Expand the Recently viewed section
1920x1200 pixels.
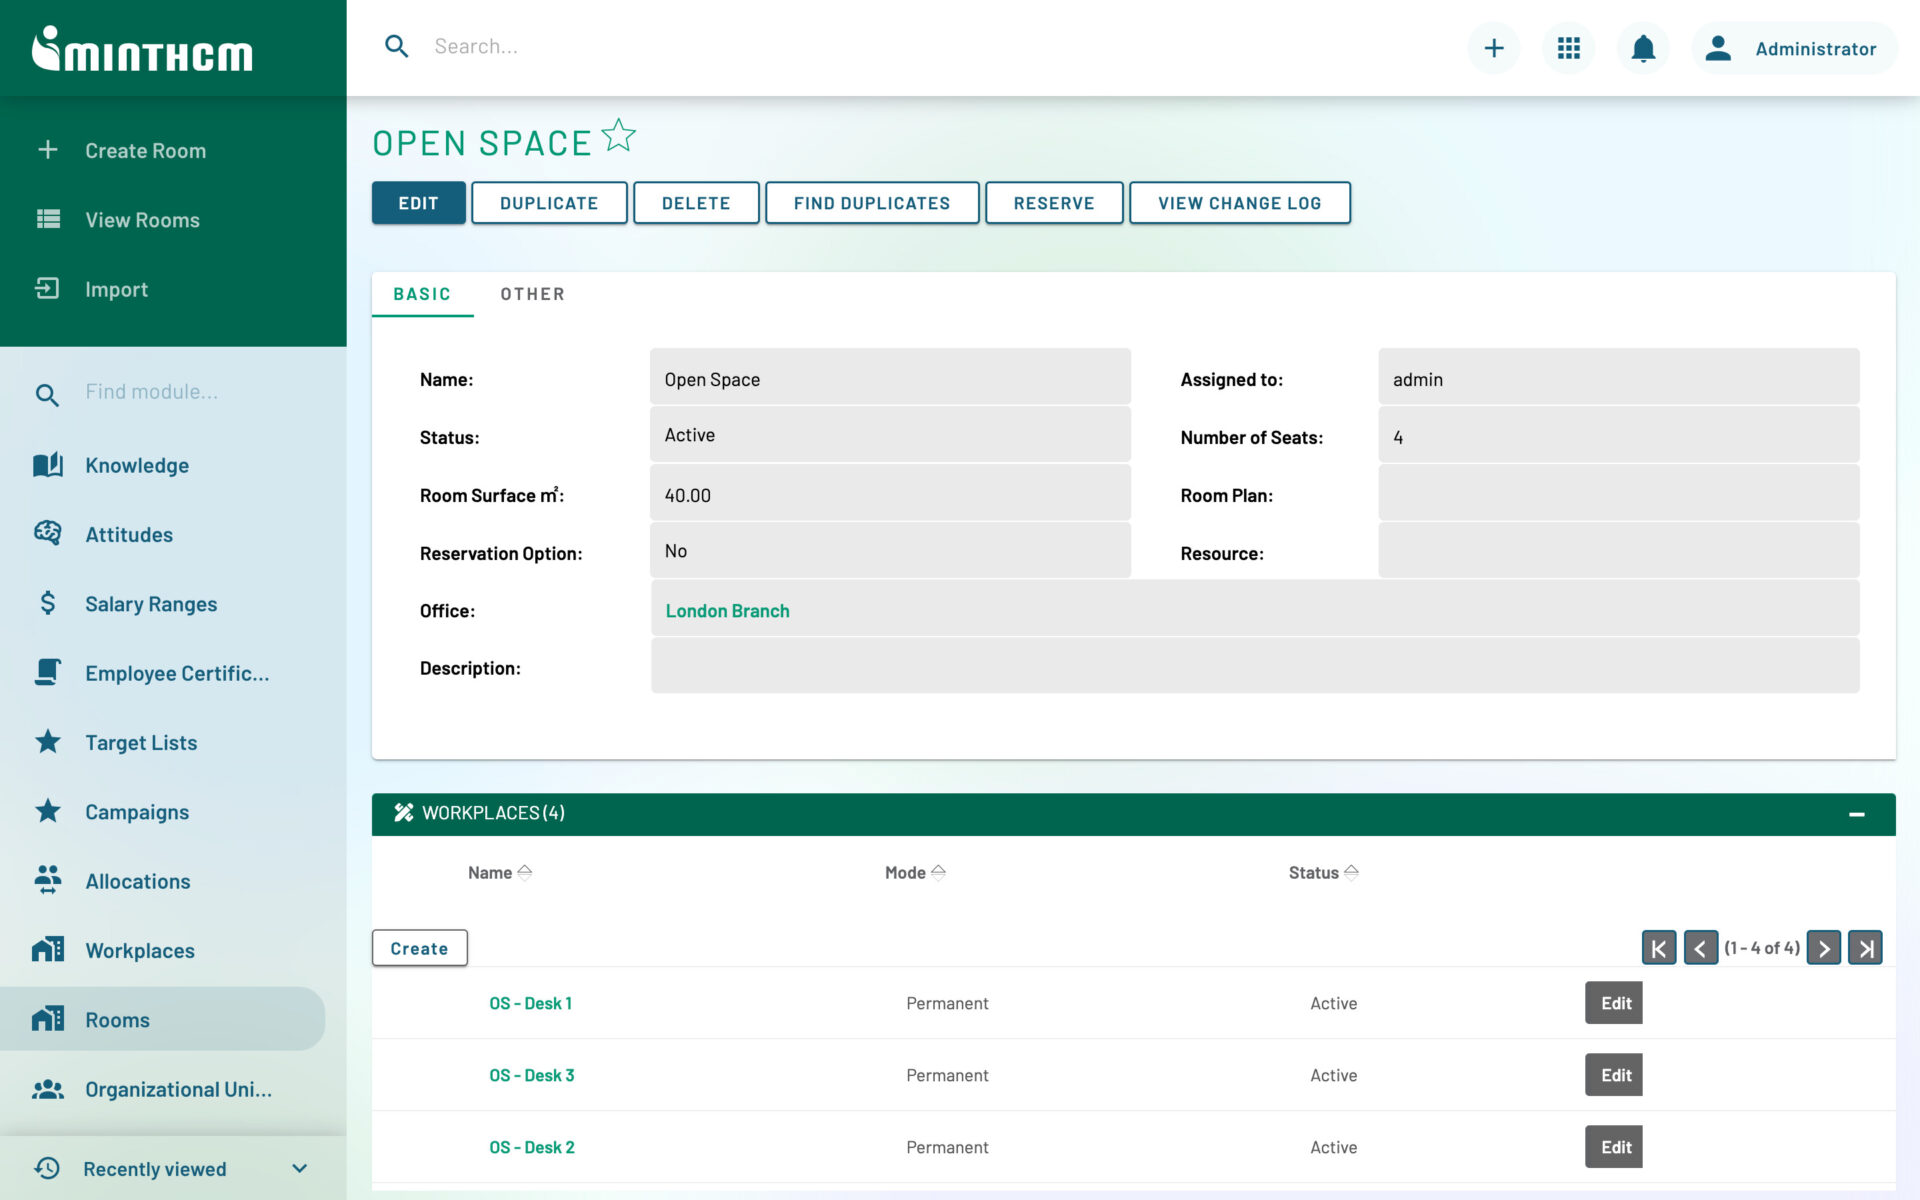coord(298,1167)
